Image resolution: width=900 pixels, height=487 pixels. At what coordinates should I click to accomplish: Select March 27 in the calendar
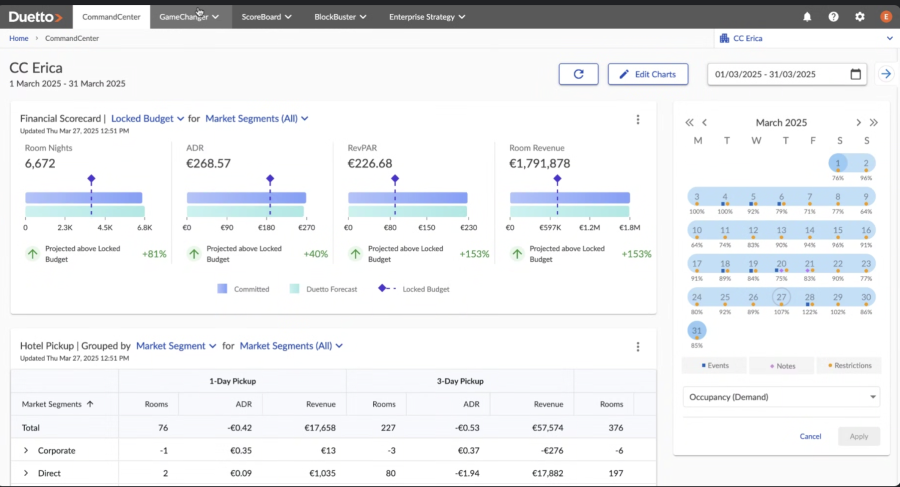(x=781, y=297)
